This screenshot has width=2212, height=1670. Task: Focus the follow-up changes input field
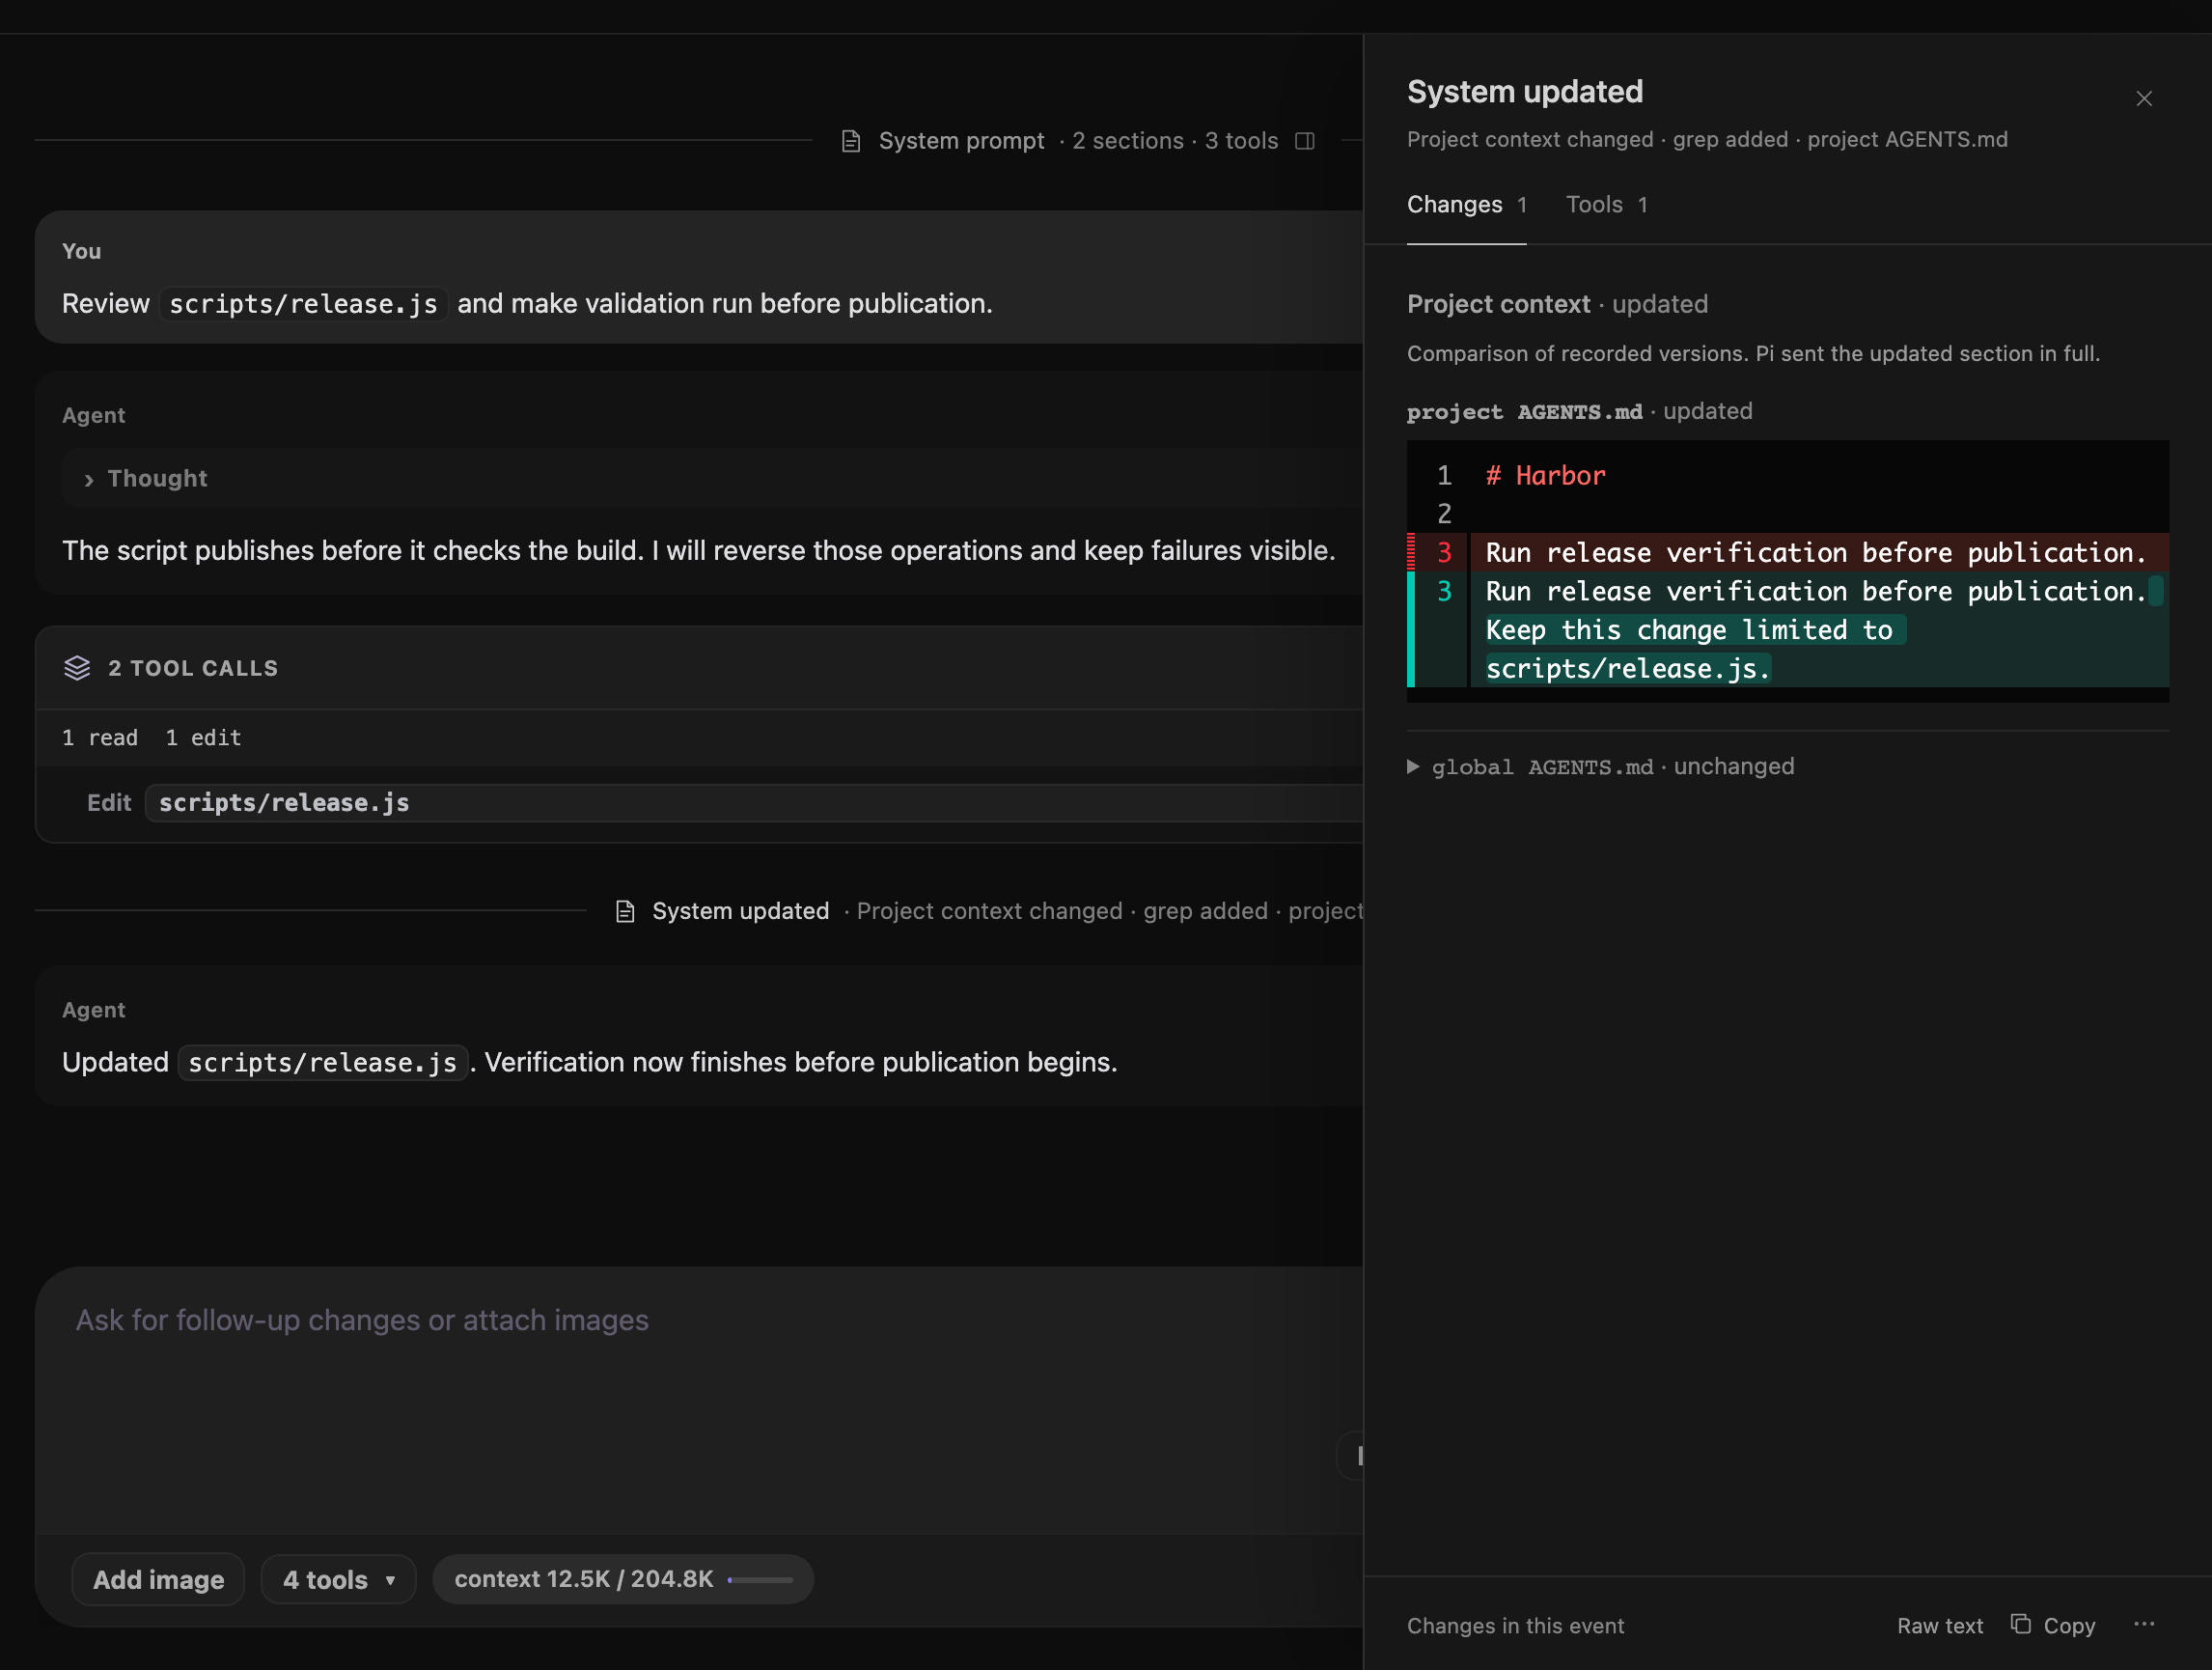(x=700, y=1400)
